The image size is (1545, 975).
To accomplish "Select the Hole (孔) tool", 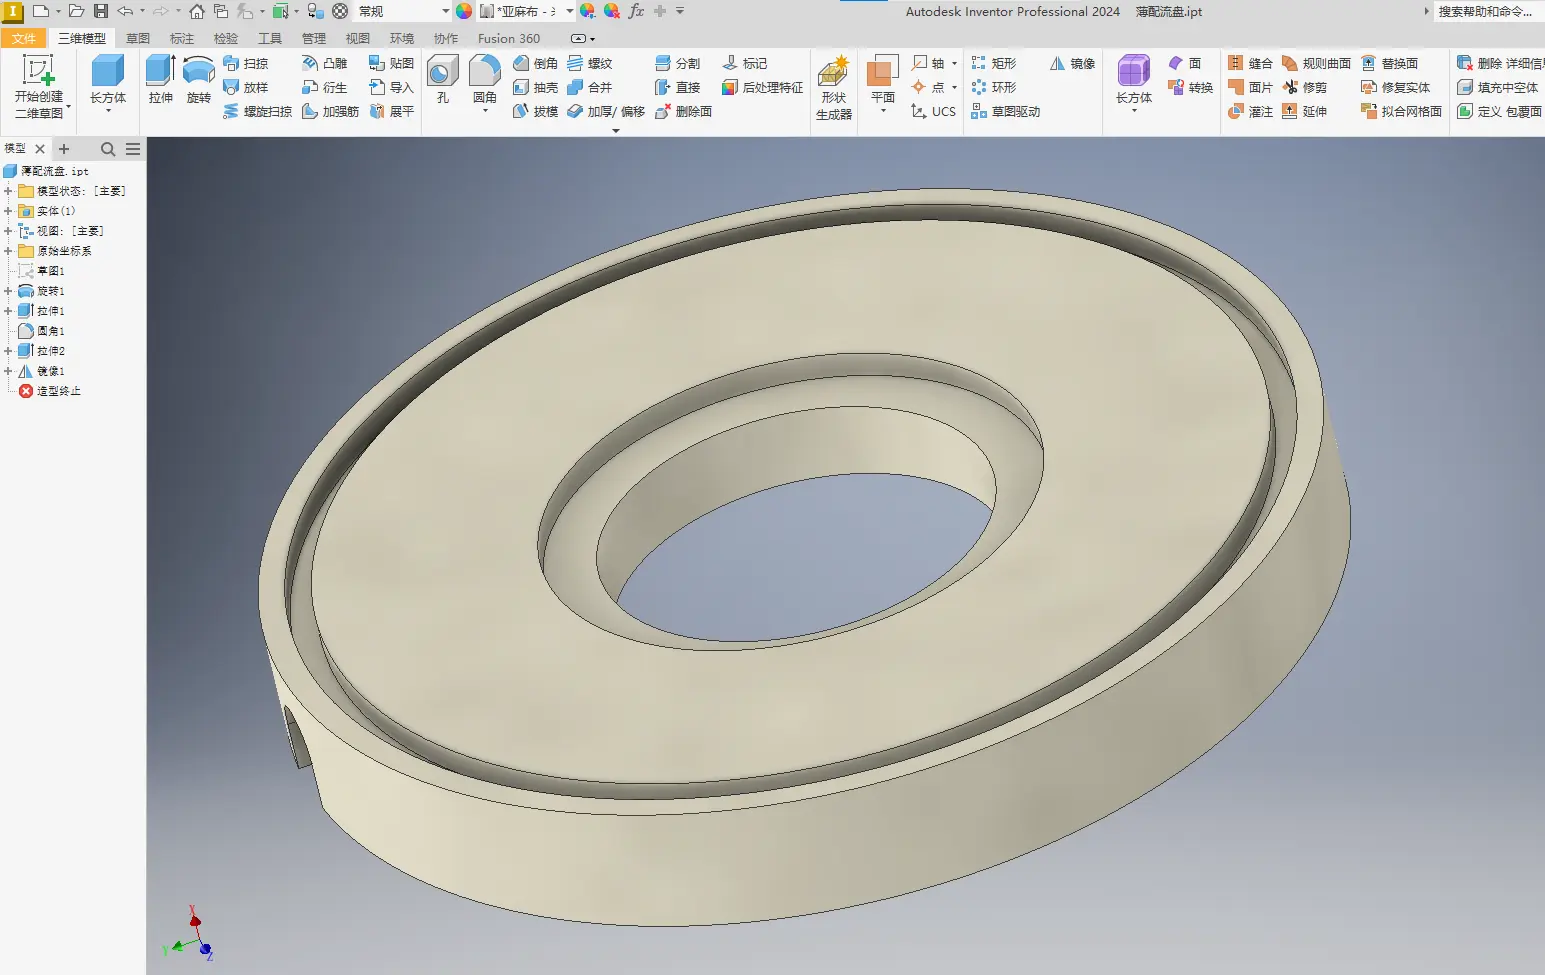I will pyautogui.click(x=443, y=80).
